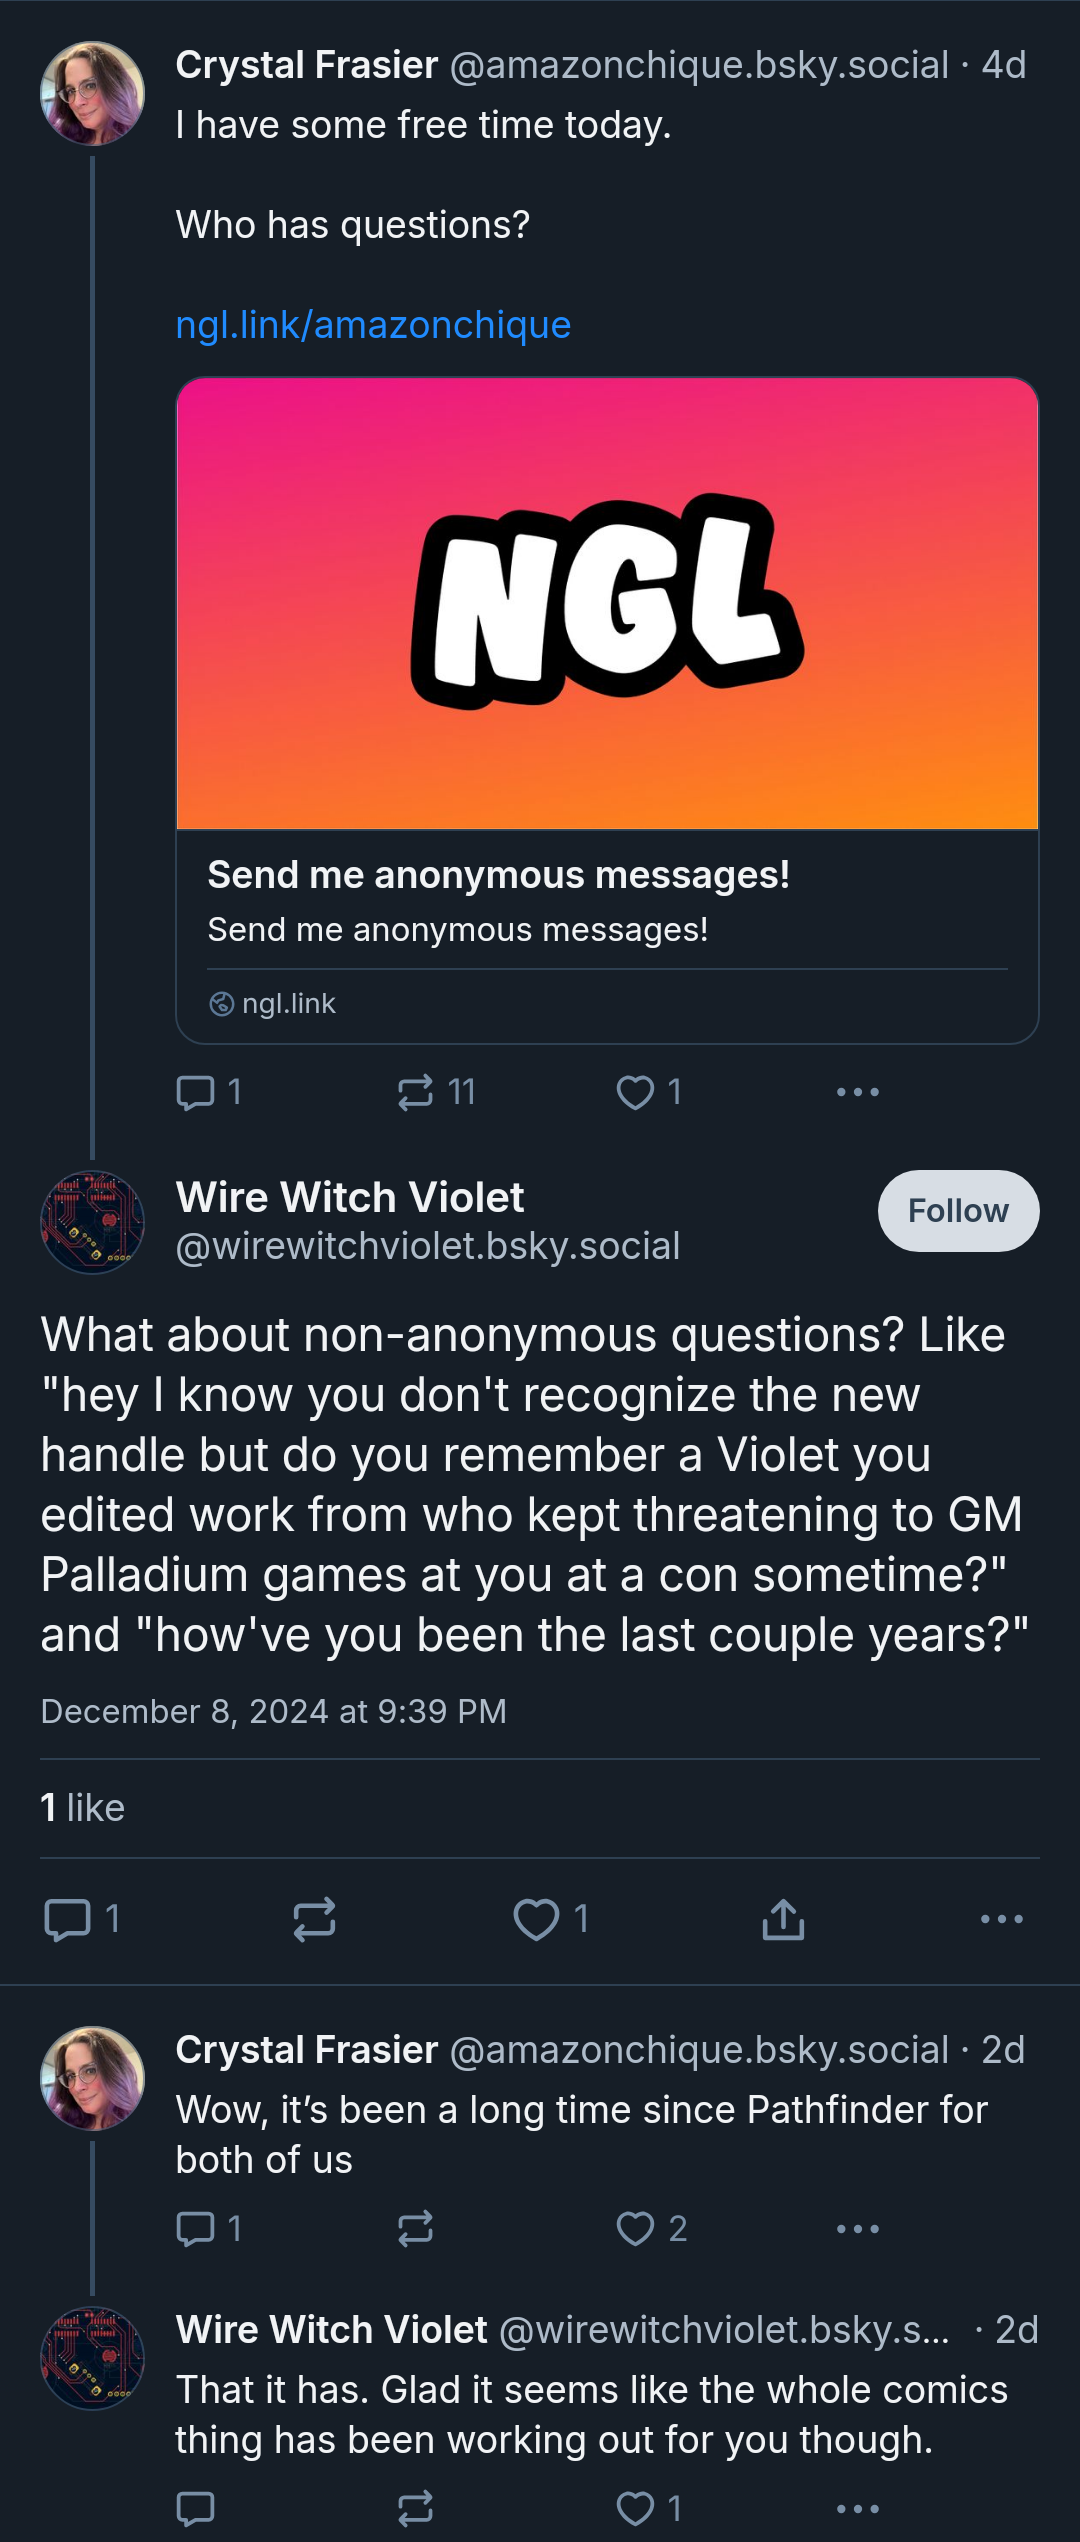Viewport: 1080px width, 2542px height.
Task: Follow Wire Witch Violet
Action: click(x=958, y=1210)
